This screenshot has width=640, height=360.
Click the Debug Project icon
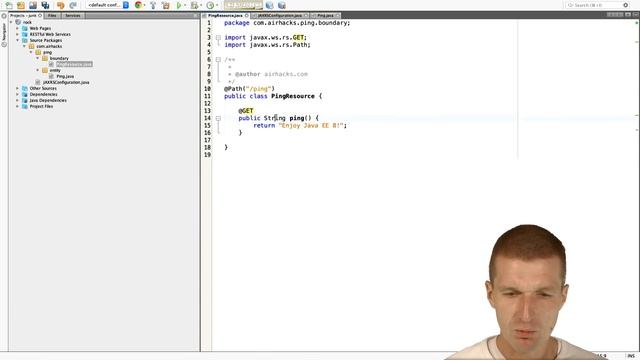pos(194,5)
